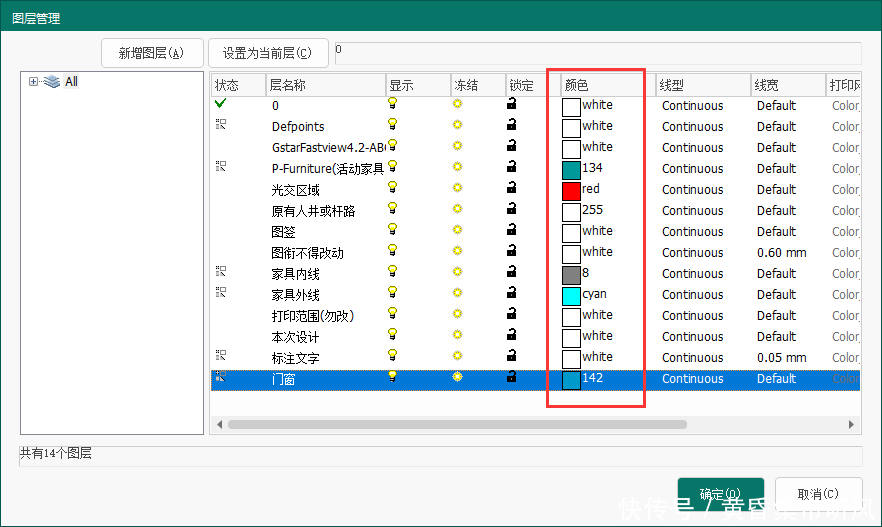Open linetype Continuous for 图衔不得改动 layer

point(692,253)
